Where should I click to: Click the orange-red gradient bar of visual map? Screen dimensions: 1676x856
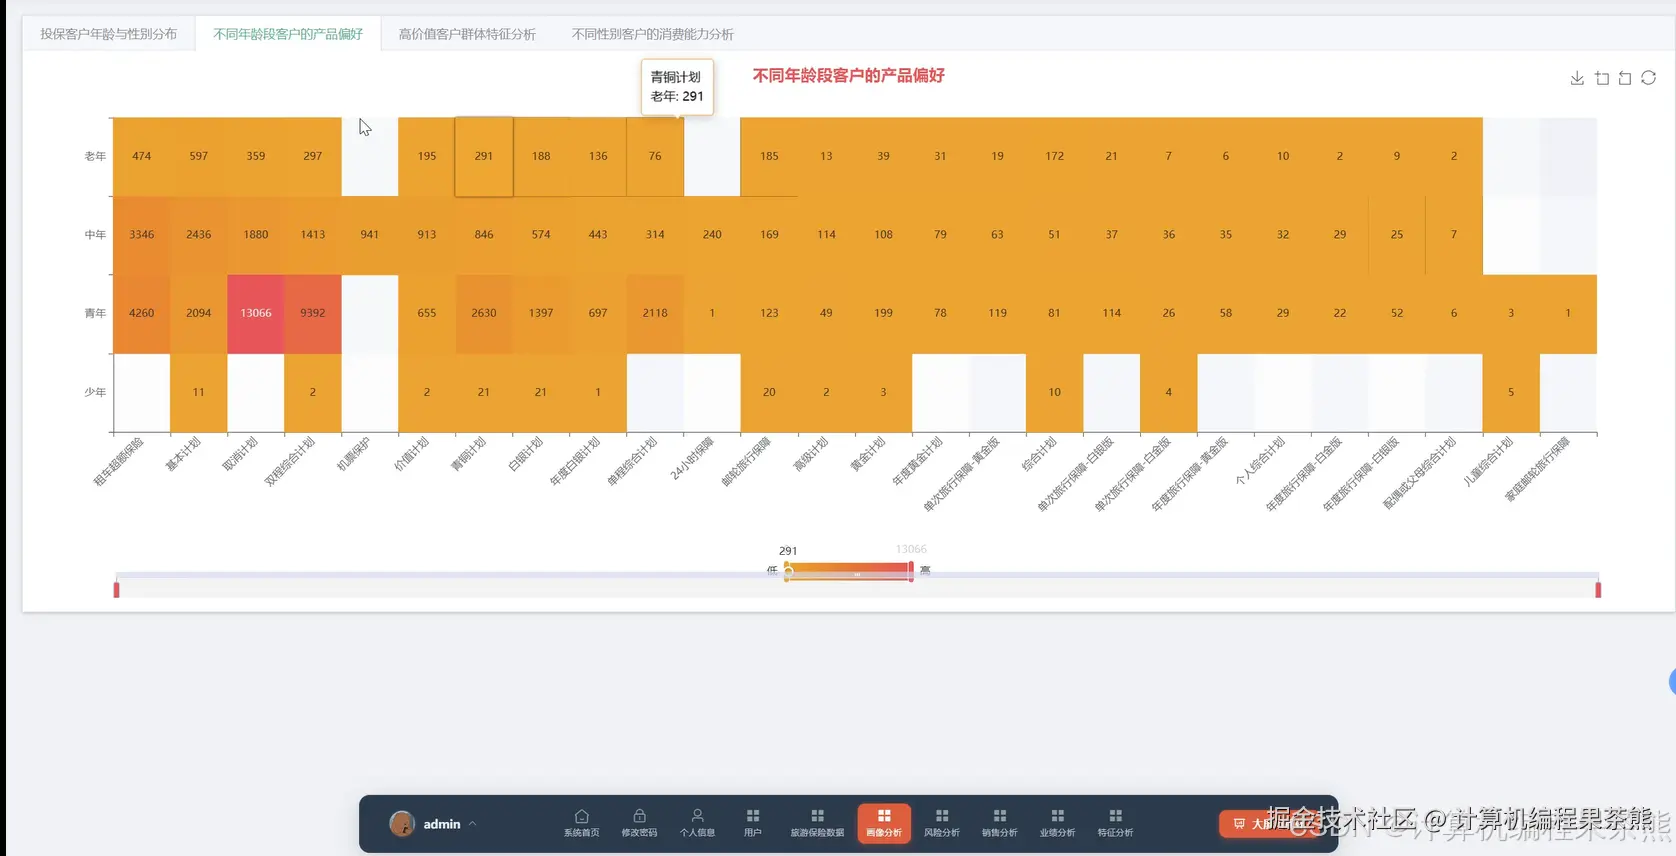pos(849,571)
